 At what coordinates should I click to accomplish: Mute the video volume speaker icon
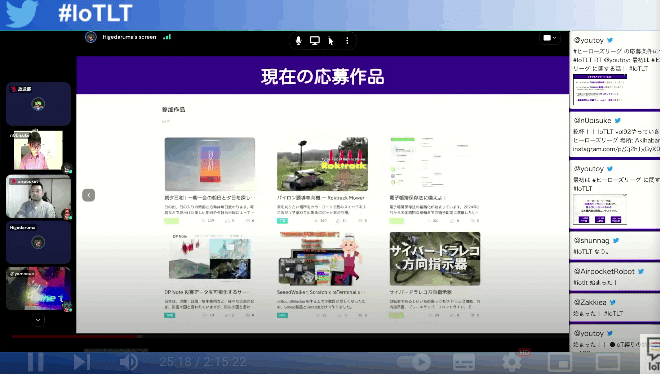point(128,362)
